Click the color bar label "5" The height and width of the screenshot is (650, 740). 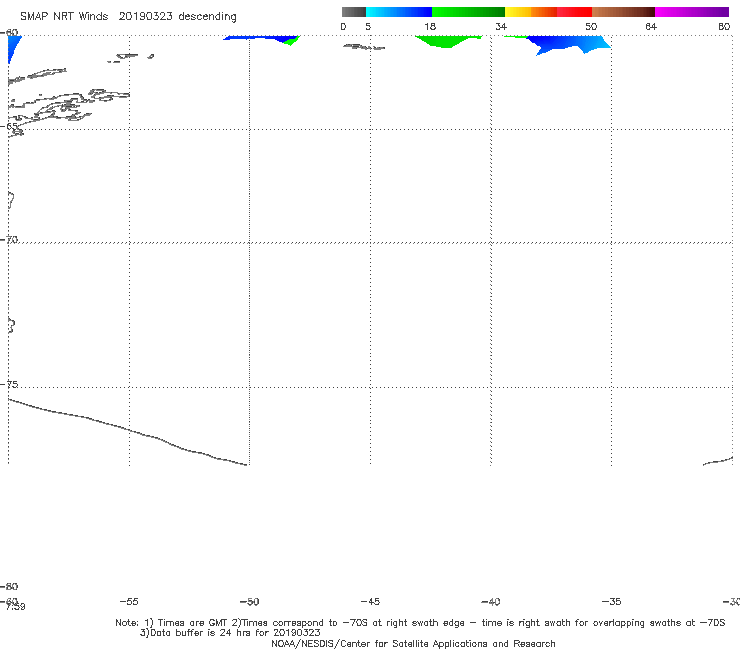[x=368, y=26]
